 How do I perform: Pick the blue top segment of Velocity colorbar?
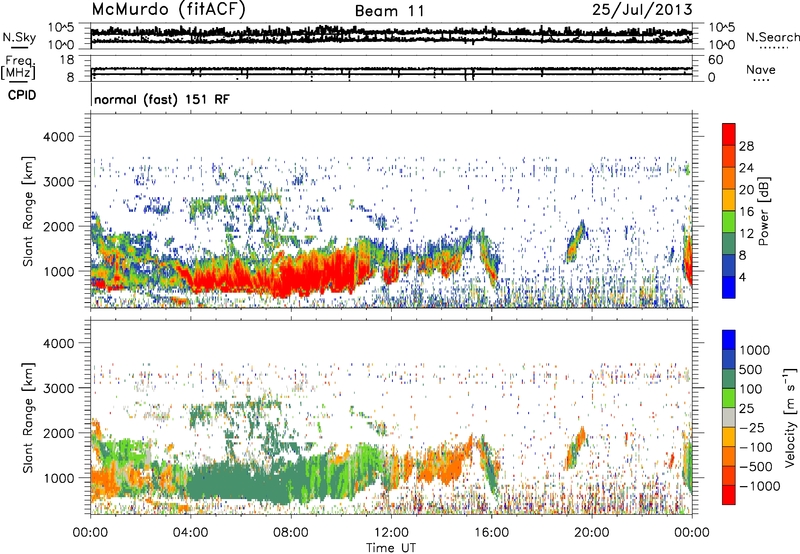click(729, 340)
